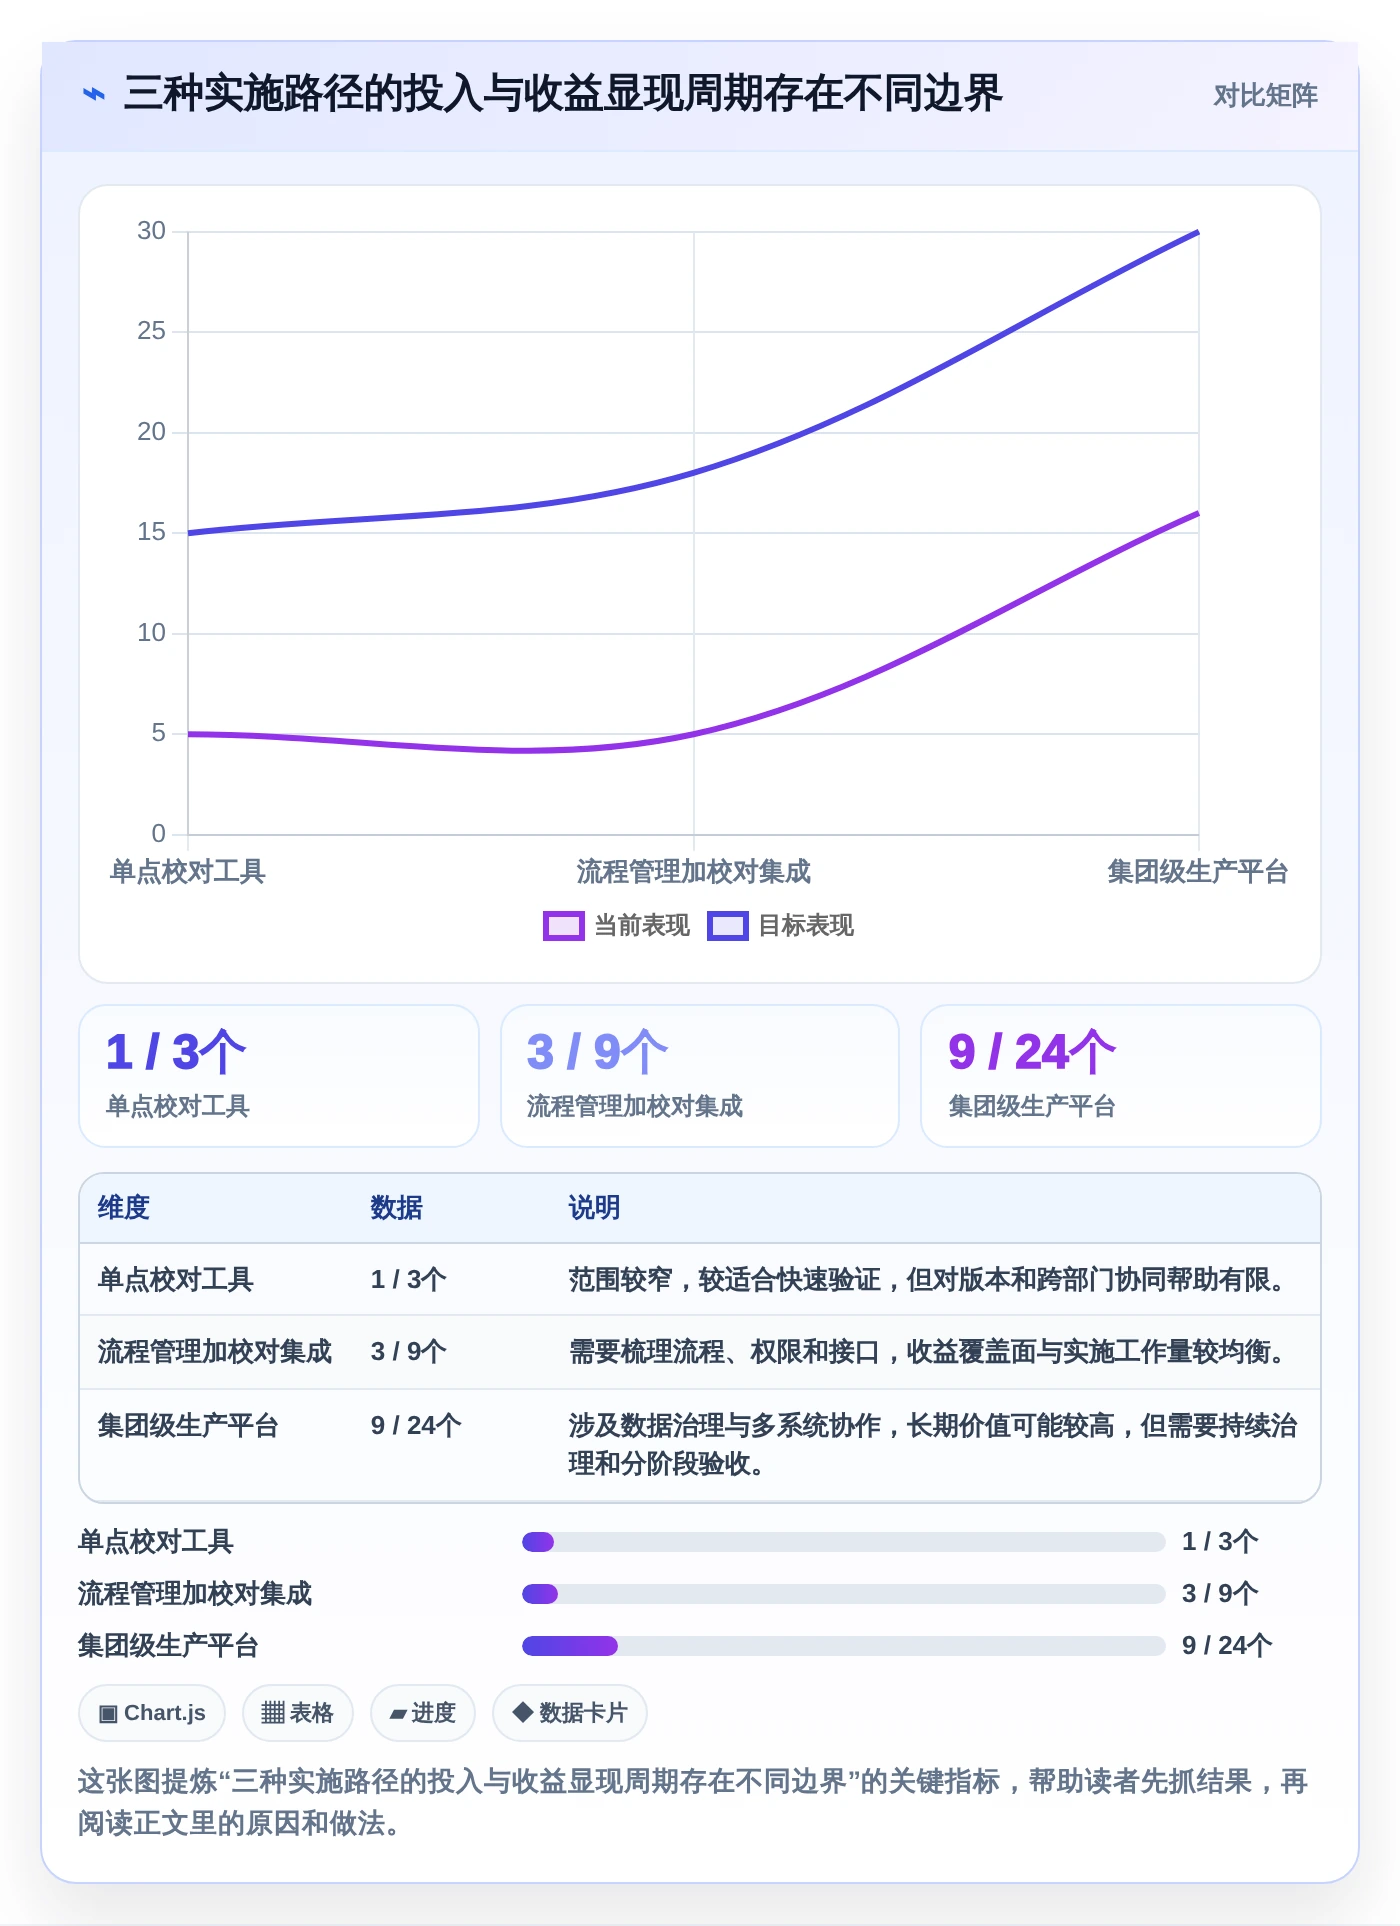The height and width of the screenshot is (1926, 1400).
Task: Click table data cell 3 / 9个
Action: pyautogui.click(x=409, y=1352)
